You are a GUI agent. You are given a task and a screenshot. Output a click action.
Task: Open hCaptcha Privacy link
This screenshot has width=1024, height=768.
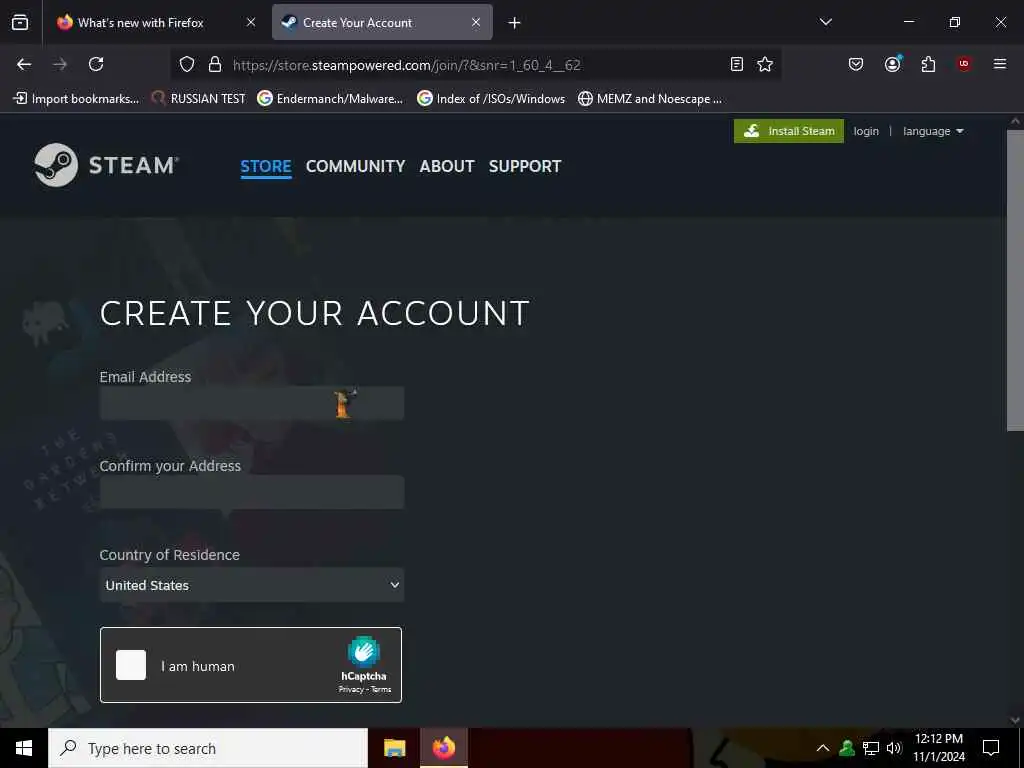pos(351,690)
